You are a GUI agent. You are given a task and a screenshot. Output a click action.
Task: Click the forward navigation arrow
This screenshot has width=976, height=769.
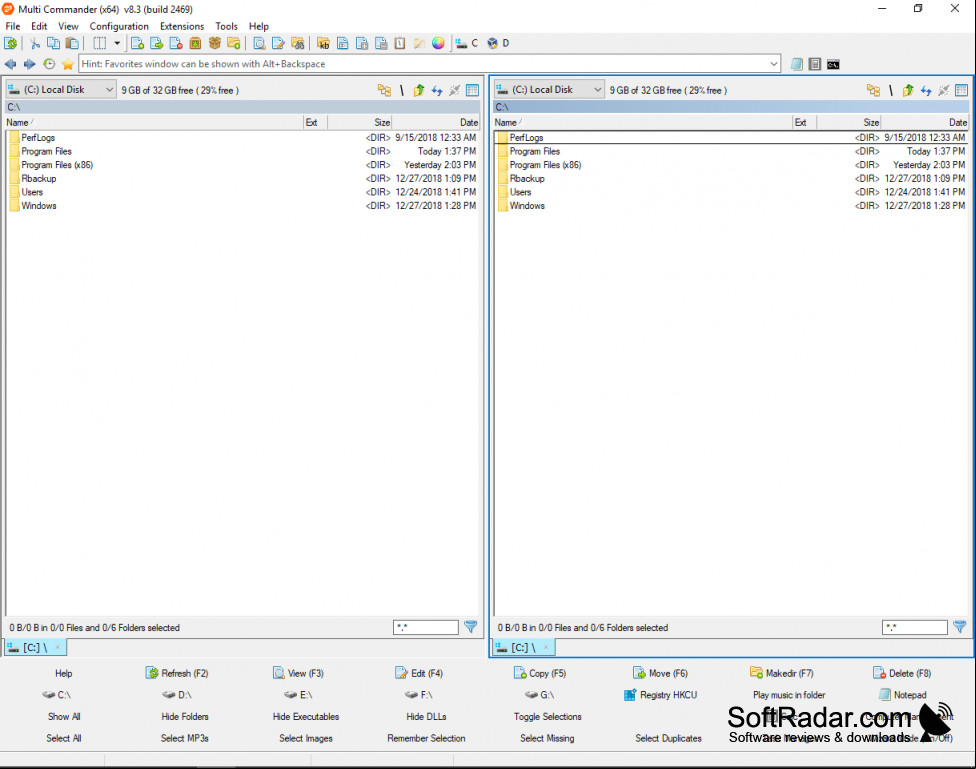(x=29, y=64)
